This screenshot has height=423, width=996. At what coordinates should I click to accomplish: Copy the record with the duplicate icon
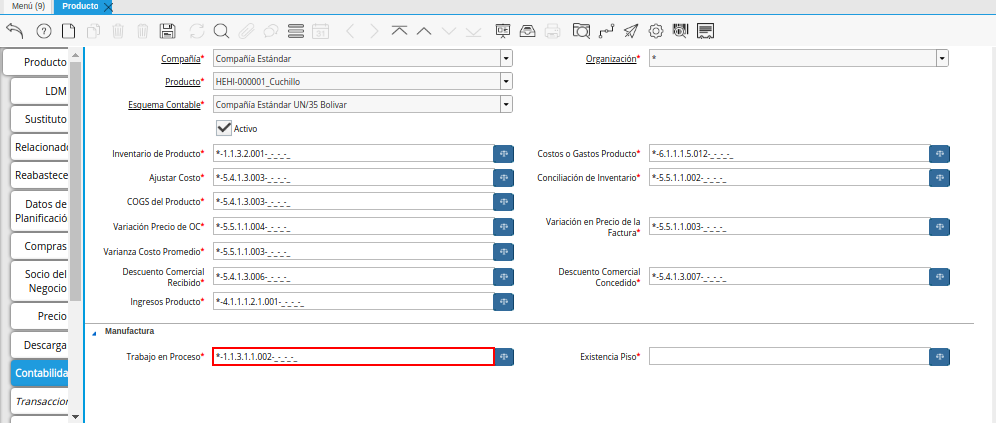tap(93, 30)
